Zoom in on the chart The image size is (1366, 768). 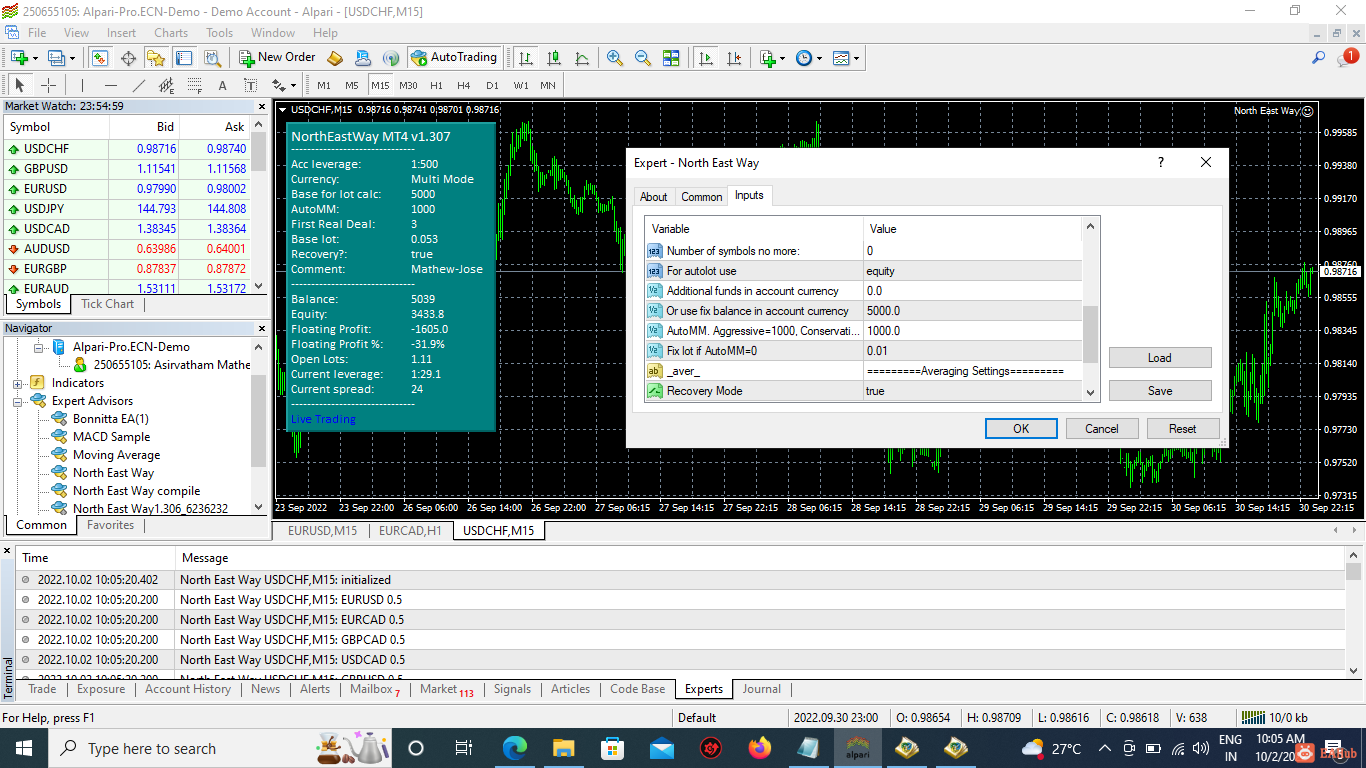(x=615, y=58)
